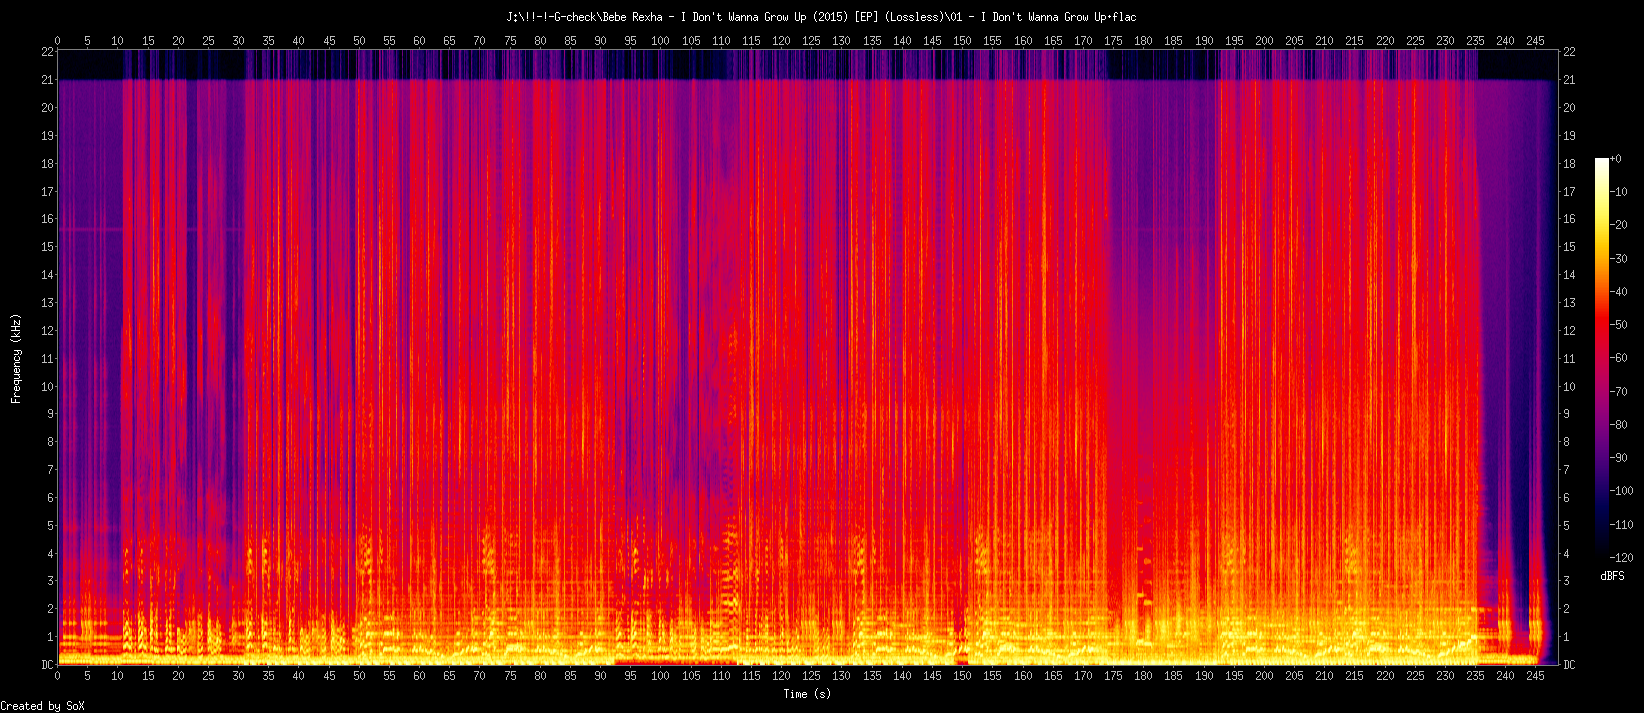
Task: Click "DC" on the right frequency axis
Action: pyautogui.click(x=1569, y=665)
